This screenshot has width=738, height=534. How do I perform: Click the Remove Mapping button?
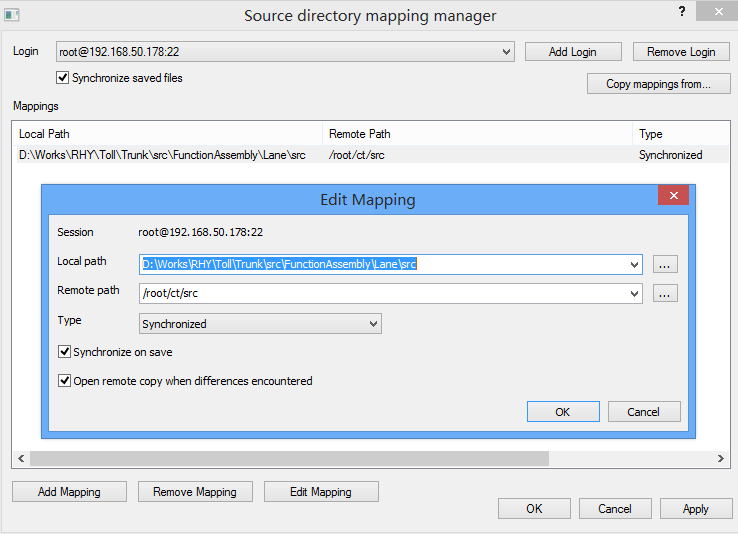click(x=195, y=492)
